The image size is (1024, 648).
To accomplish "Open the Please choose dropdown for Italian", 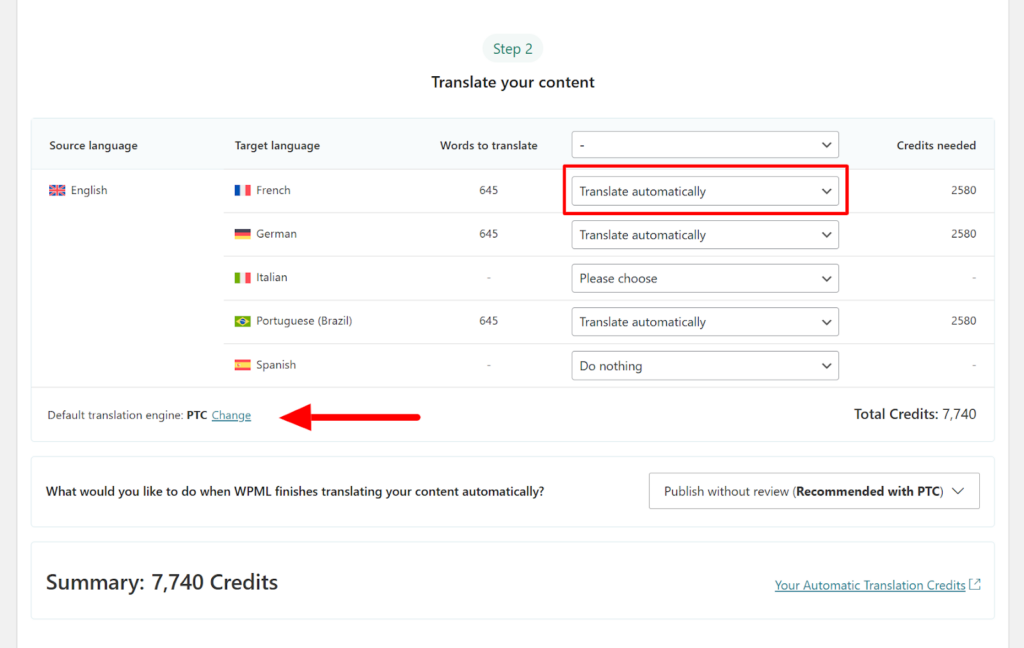I will pyautogui.click(x=704, y=277).
